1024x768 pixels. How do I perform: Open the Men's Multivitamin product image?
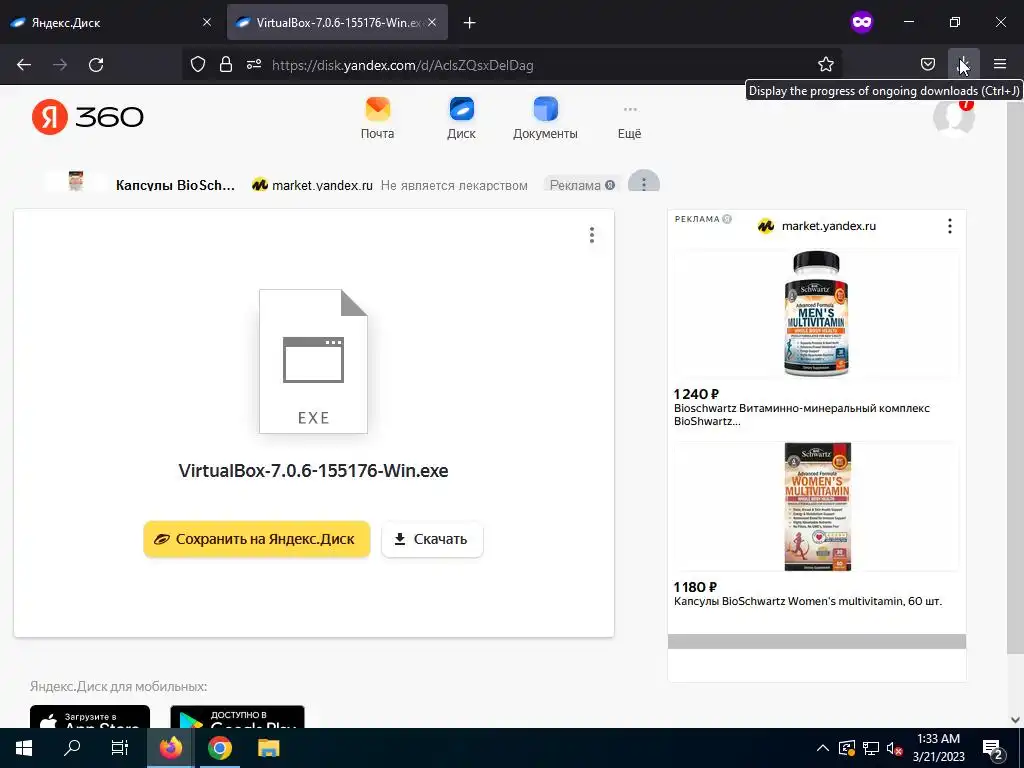click(816, 313)
